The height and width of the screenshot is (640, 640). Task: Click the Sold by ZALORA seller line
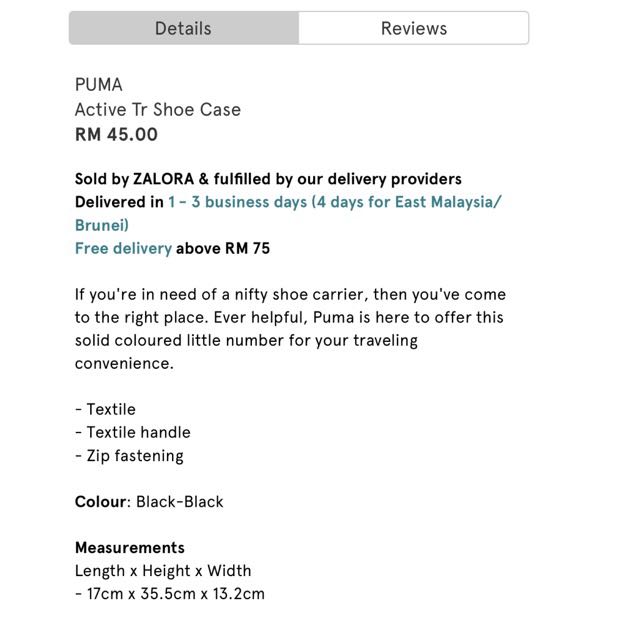[268, 179]
